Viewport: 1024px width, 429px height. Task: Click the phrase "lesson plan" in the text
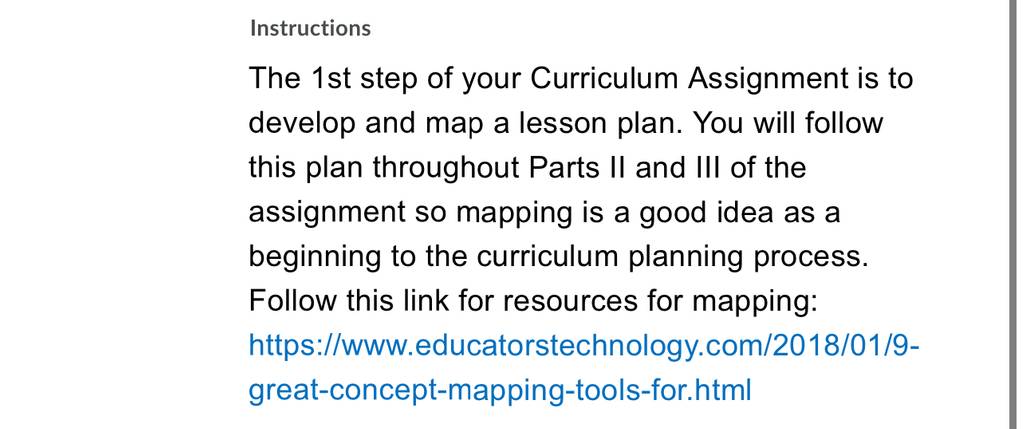pos(600,124)
